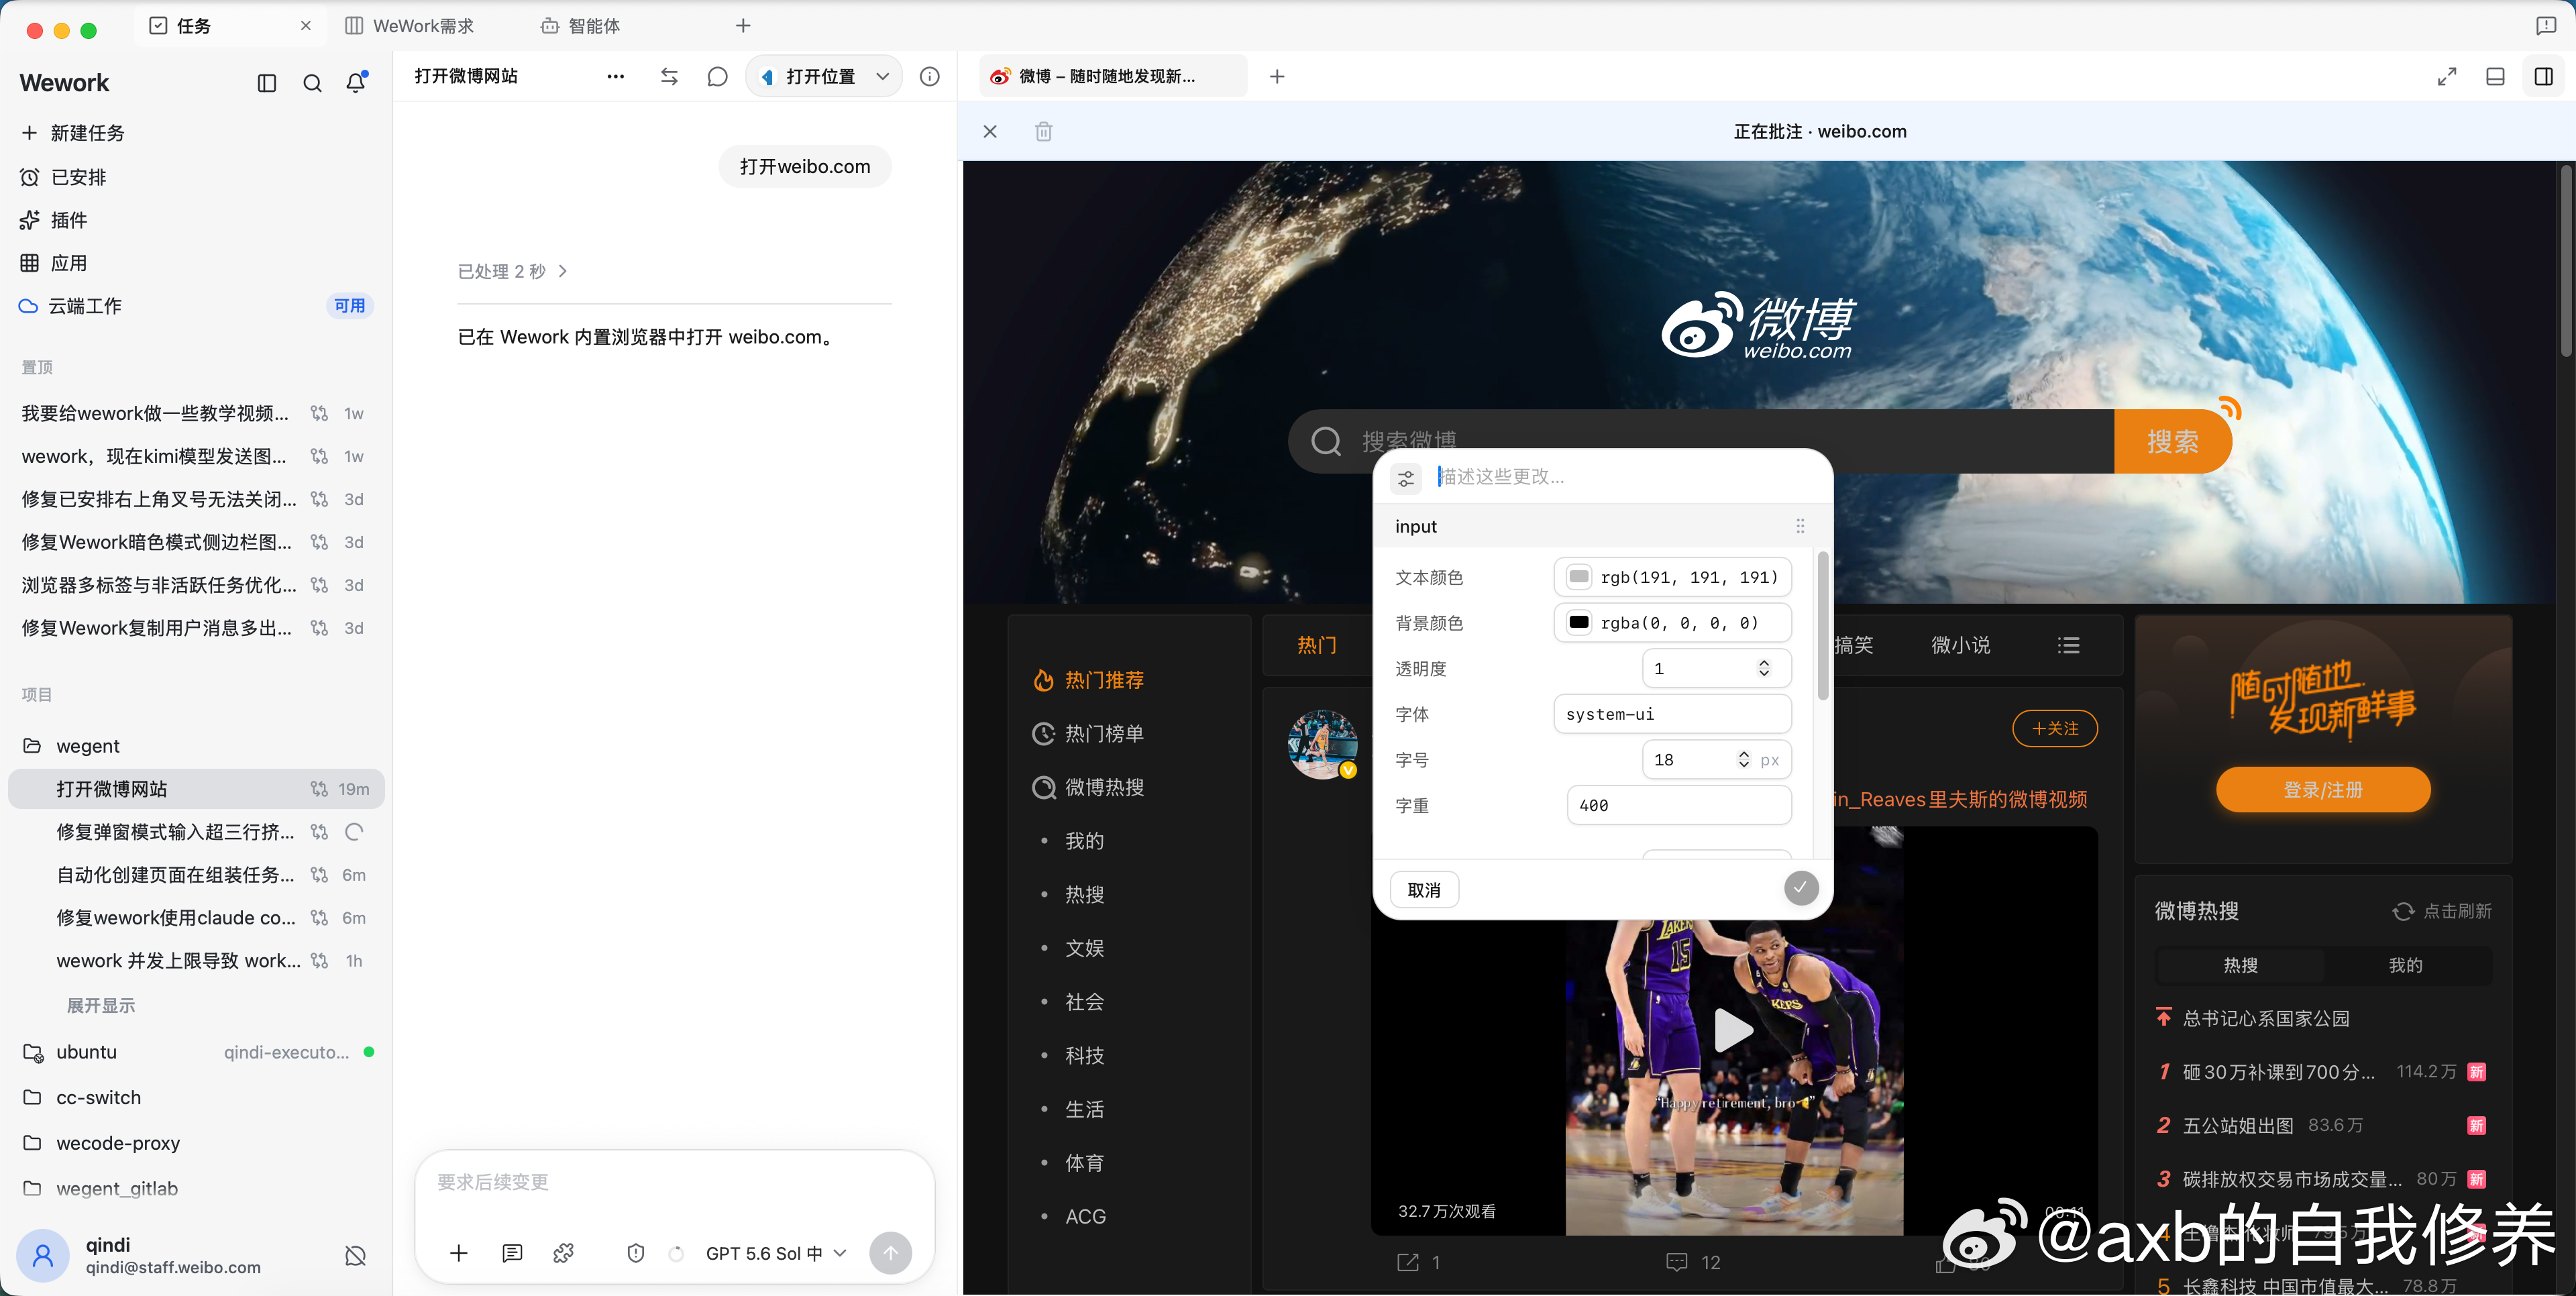This screenshot has width=2576, height=1296.
Task: Click the edit popup vertical scrollbar
Action: pos(1822,625)
